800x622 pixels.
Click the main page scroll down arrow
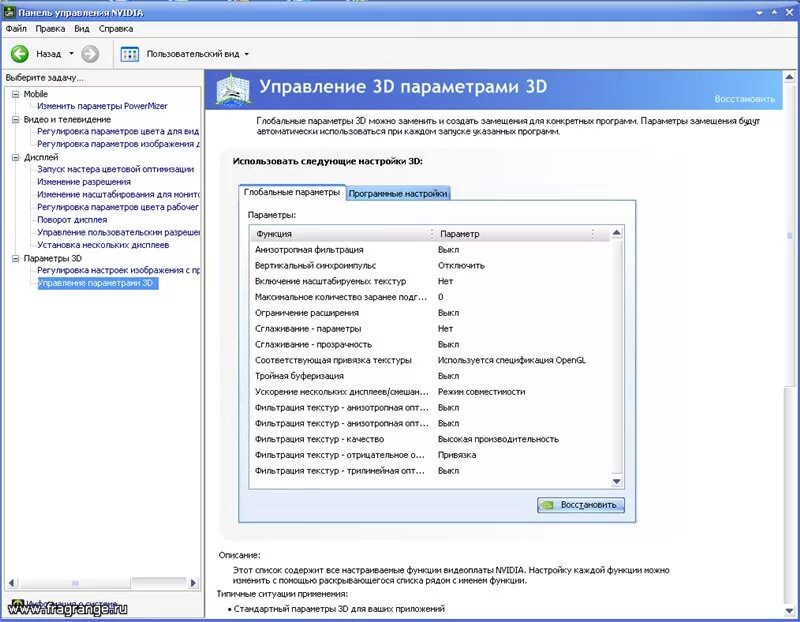pyautogui.click(x=789, y=610)
